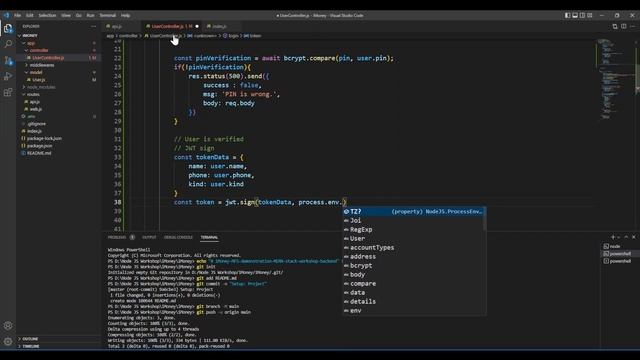Toggle bottom panel visibility in title bar
Screen dimensions: 640x360
[575, 15]
